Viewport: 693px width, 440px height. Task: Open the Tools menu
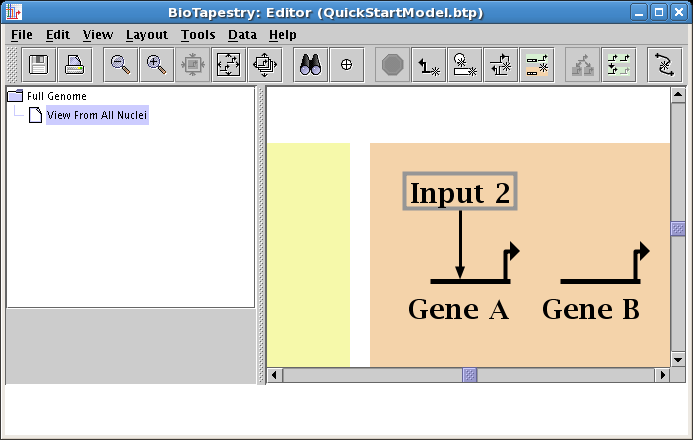(197, 34)
